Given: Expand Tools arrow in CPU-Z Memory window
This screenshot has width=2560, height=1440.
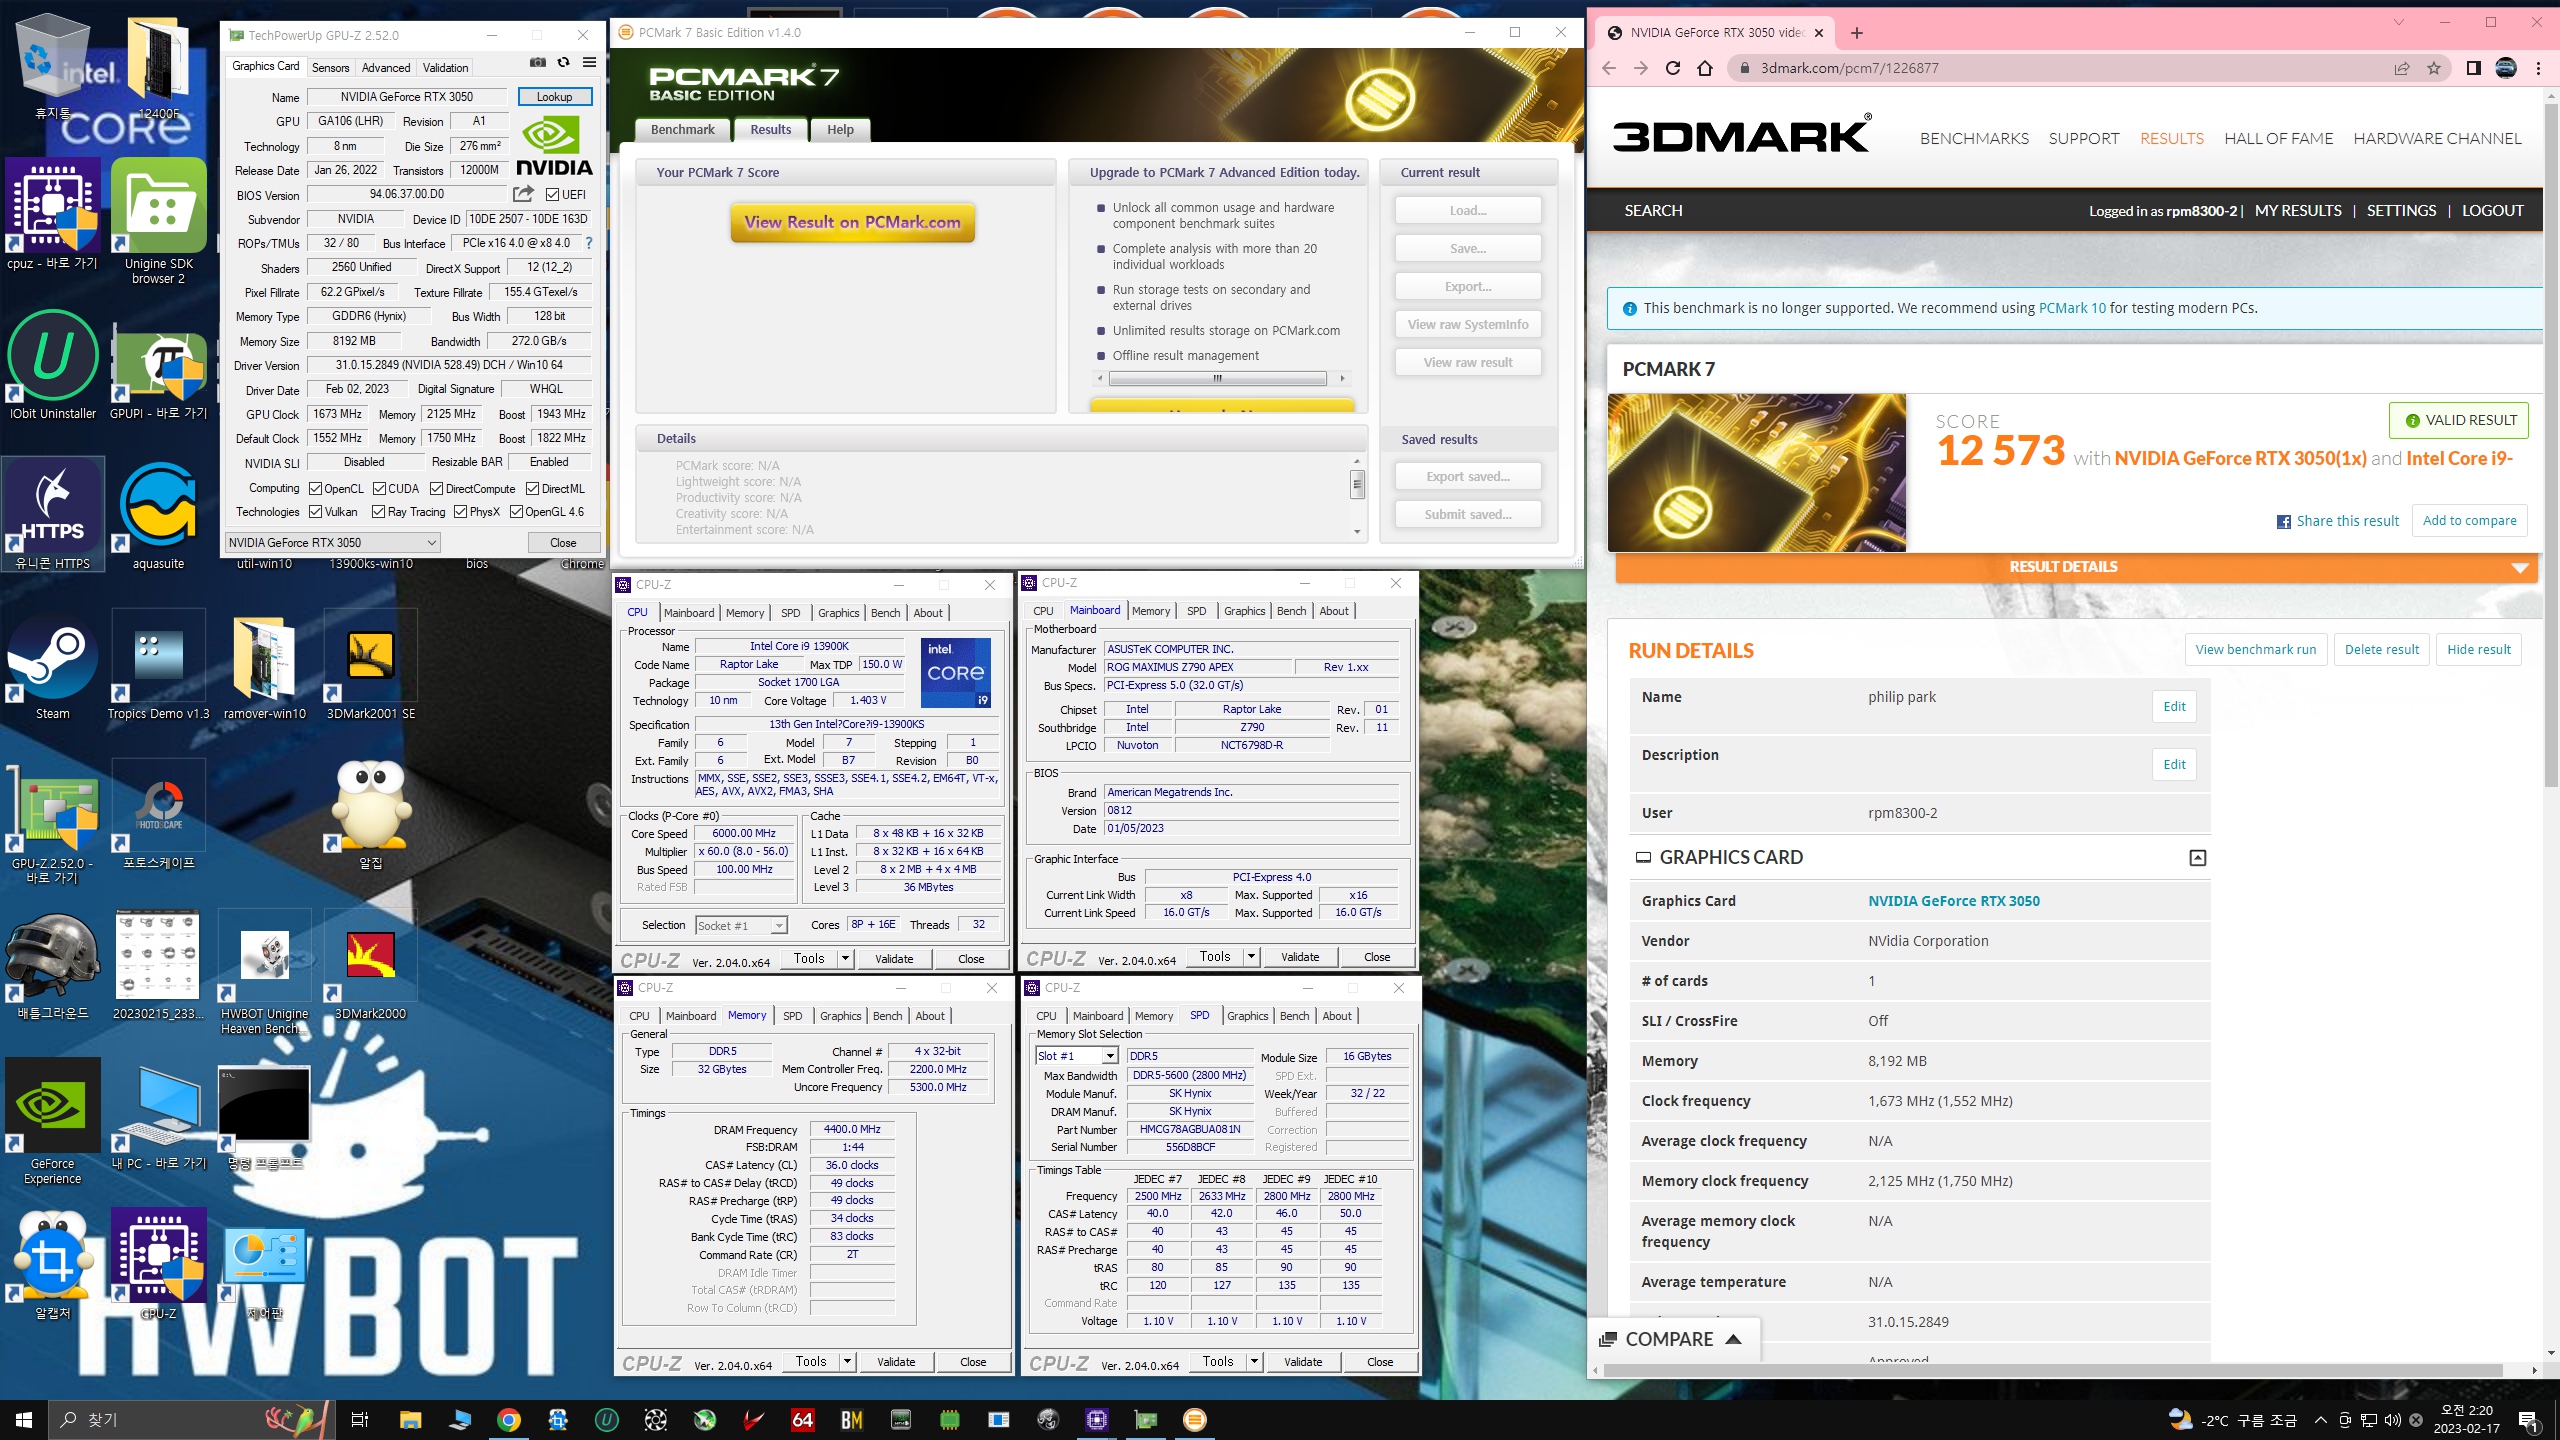Looking at the screenshot, I should pos(847,1362).
